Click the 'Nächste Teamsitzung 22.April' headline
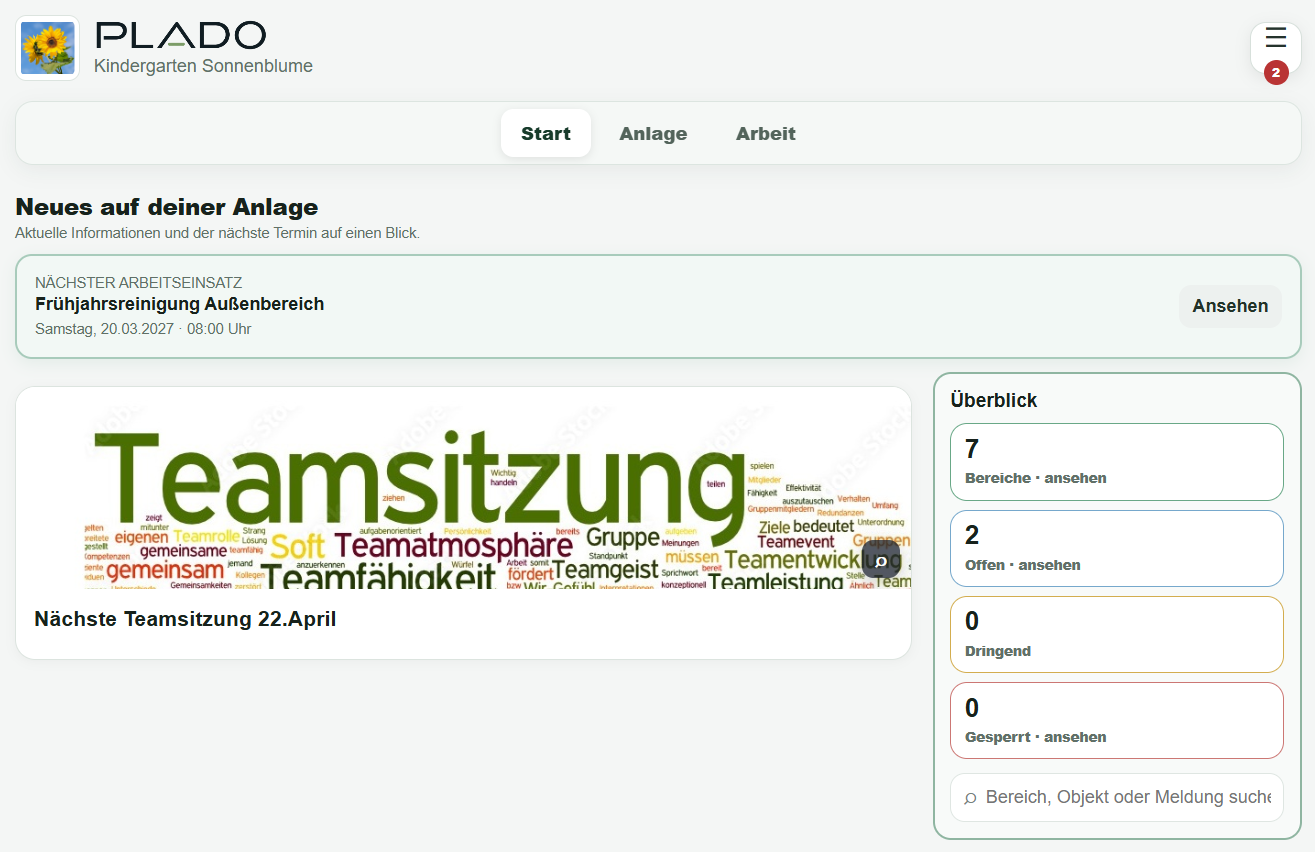Viewport: 1315px width, 852px height. coord(185,619)
